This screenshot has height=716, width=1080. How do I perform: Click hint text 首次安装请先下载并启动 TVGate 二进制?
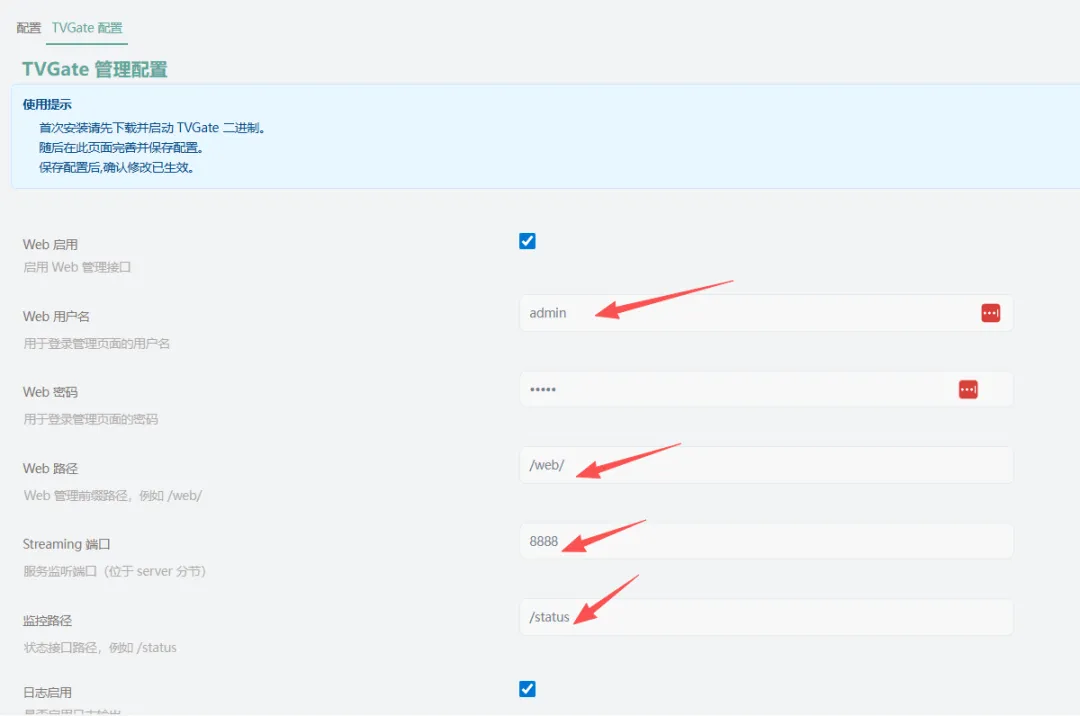tap(152, 128)
